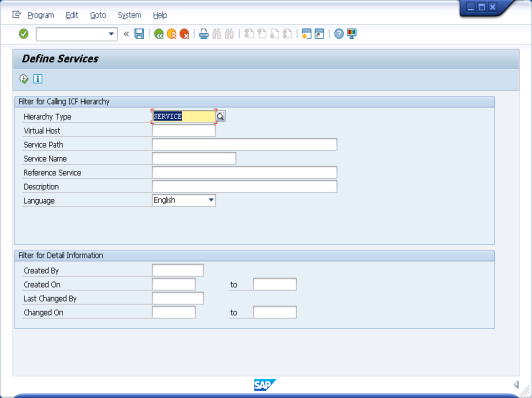Viewport: 532px width, 398px height.
Task: Click the Description input field
Action: (x=244, y=187)
